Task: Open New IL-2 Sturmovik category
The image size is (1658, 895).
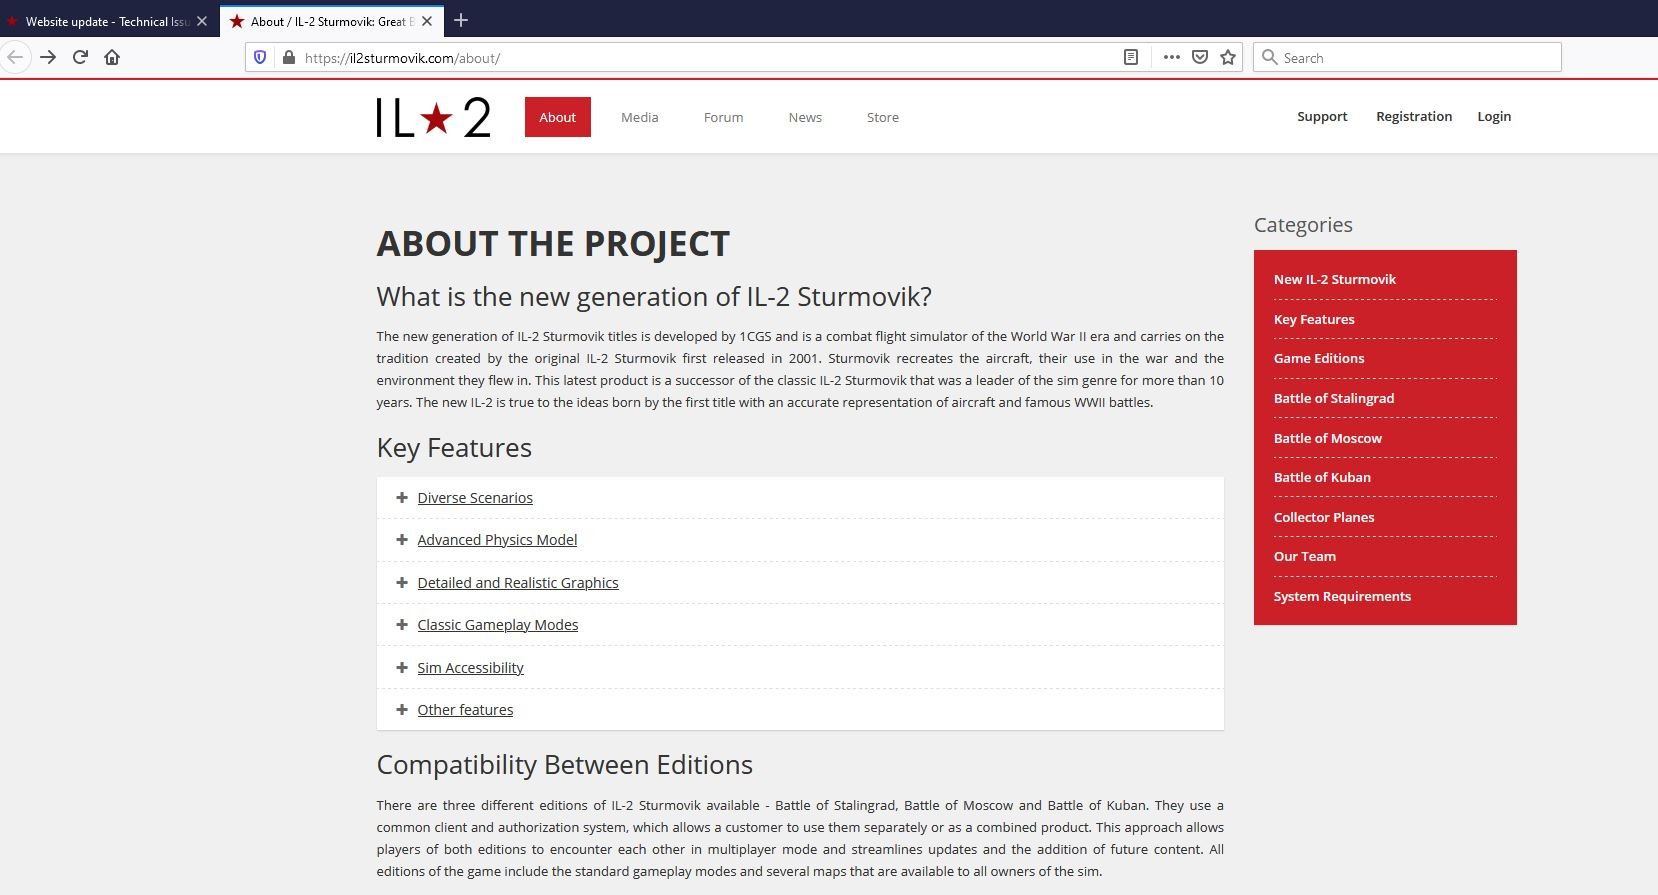Action: click(x=1335, y=279)
